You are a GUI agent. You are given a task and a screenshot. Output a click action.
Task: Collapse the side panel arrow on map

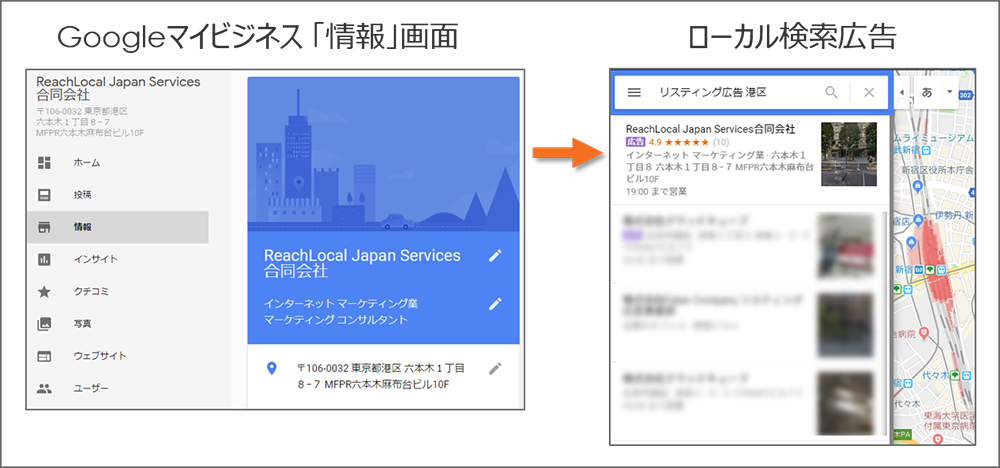pos(901,92)
